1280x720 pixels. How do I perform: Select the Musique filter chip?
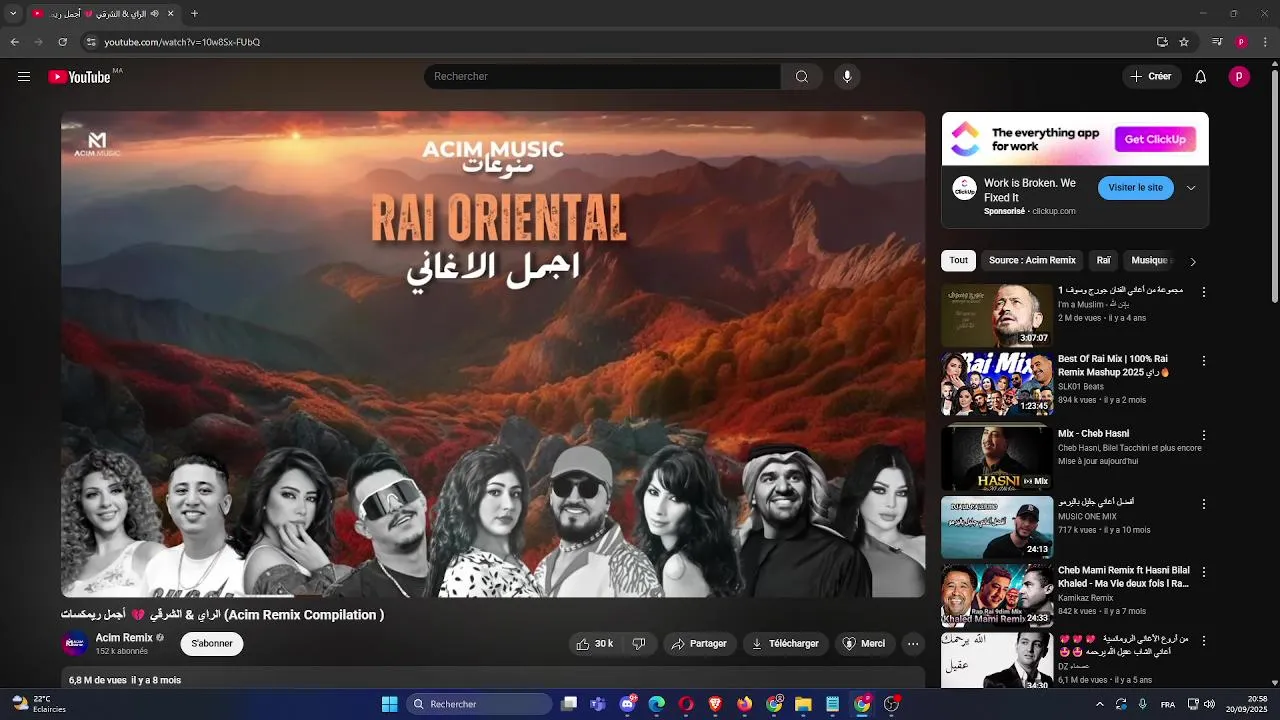click(1150, 261)
